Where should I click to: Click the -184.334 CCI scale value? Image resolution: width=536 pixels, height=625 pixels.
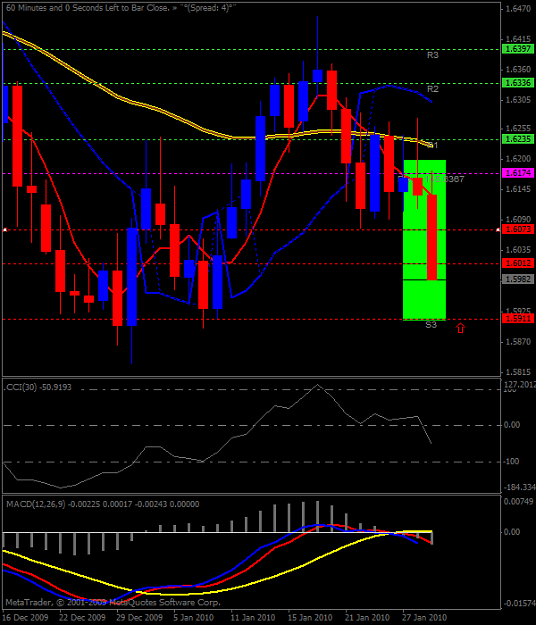click(x=520, y=487)
